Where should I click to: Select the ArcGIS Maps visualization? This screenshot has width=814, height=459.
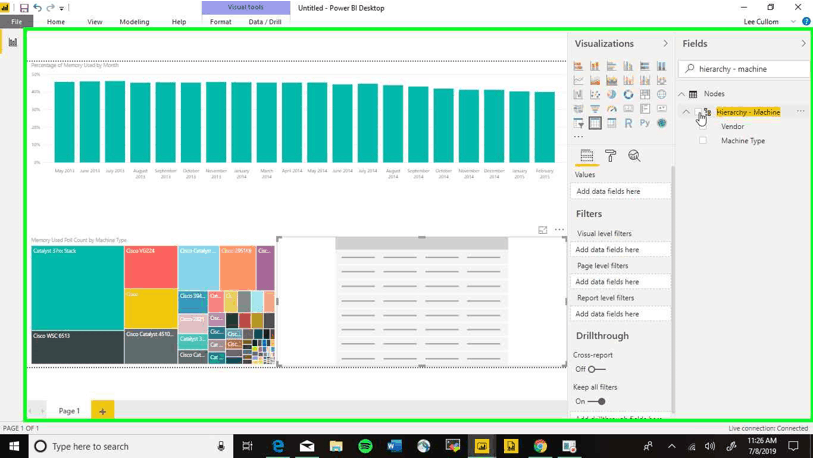pyautogui.click(x=661, y=123)
